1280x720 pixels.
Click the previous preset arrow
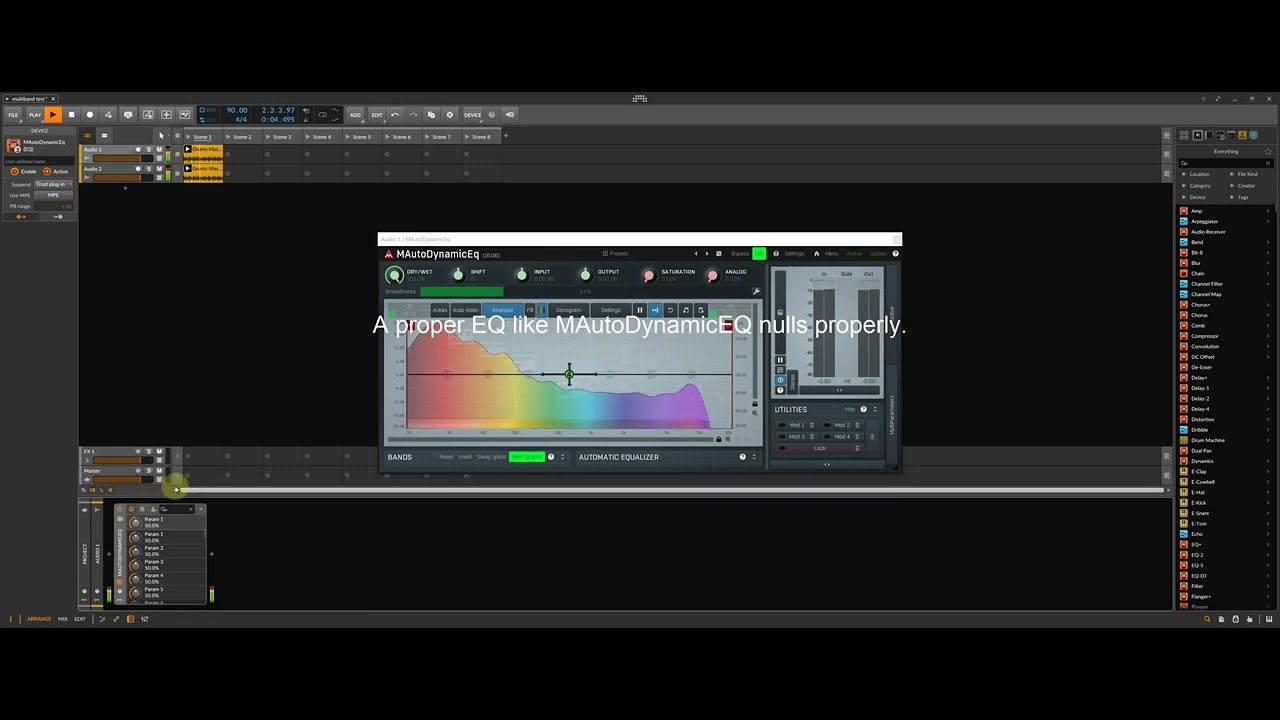click(x=696, y=254)
